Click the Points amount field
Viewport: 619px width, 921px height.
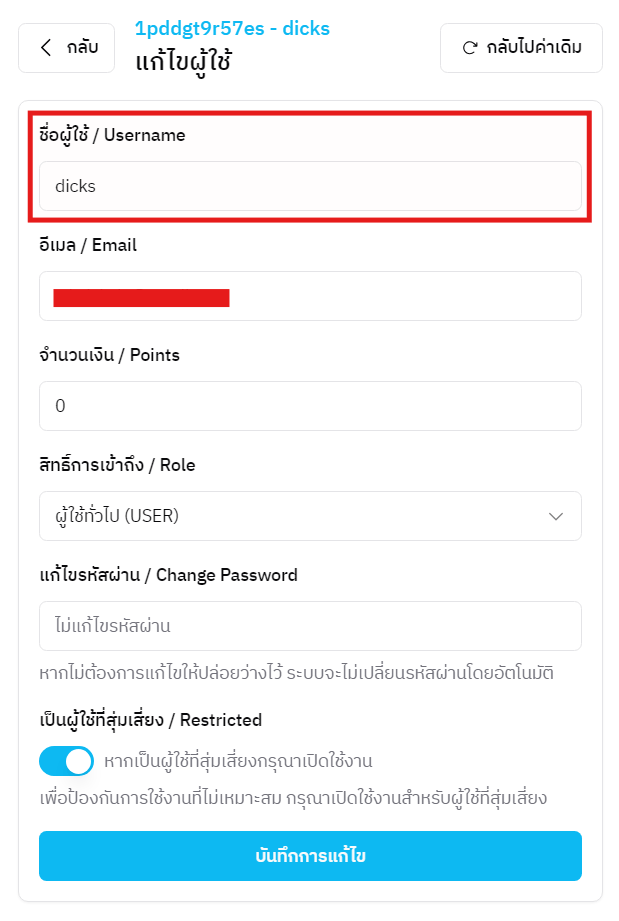click(x=310, y=406)
